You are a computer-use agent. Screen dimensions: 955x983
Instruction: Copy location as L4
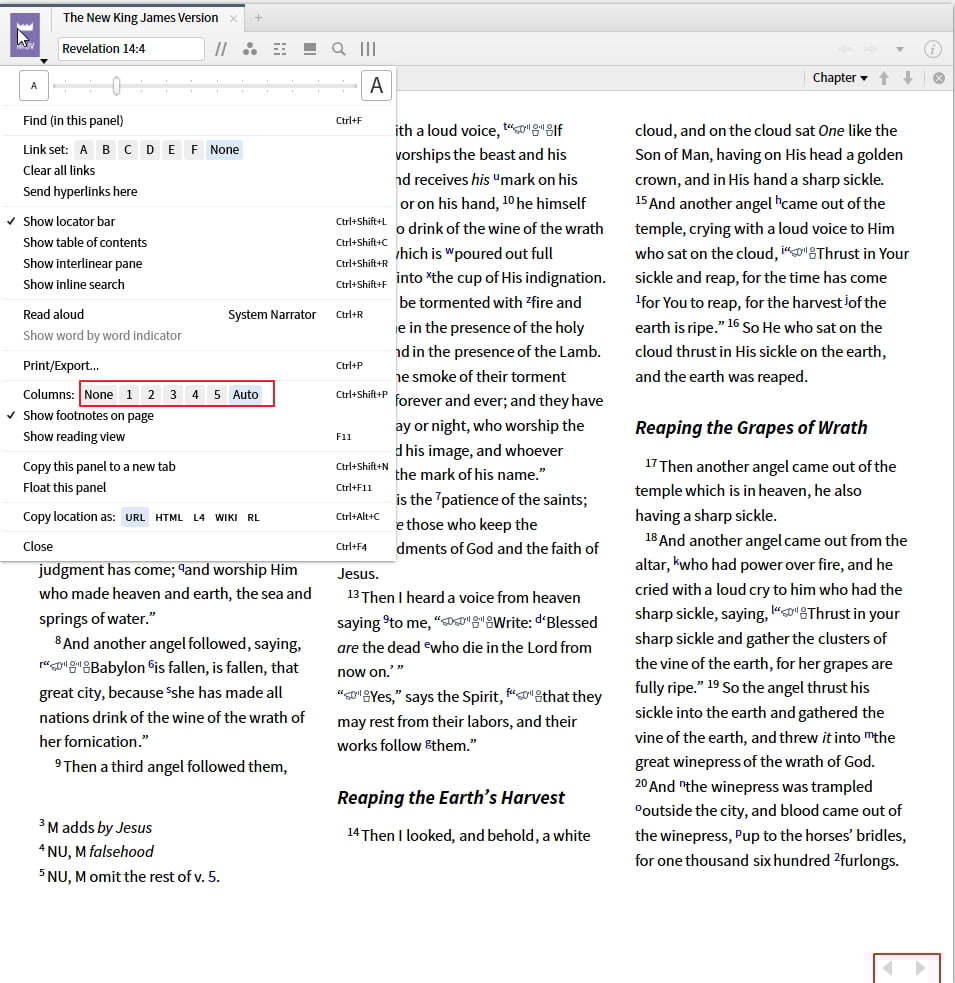(199, 517)
